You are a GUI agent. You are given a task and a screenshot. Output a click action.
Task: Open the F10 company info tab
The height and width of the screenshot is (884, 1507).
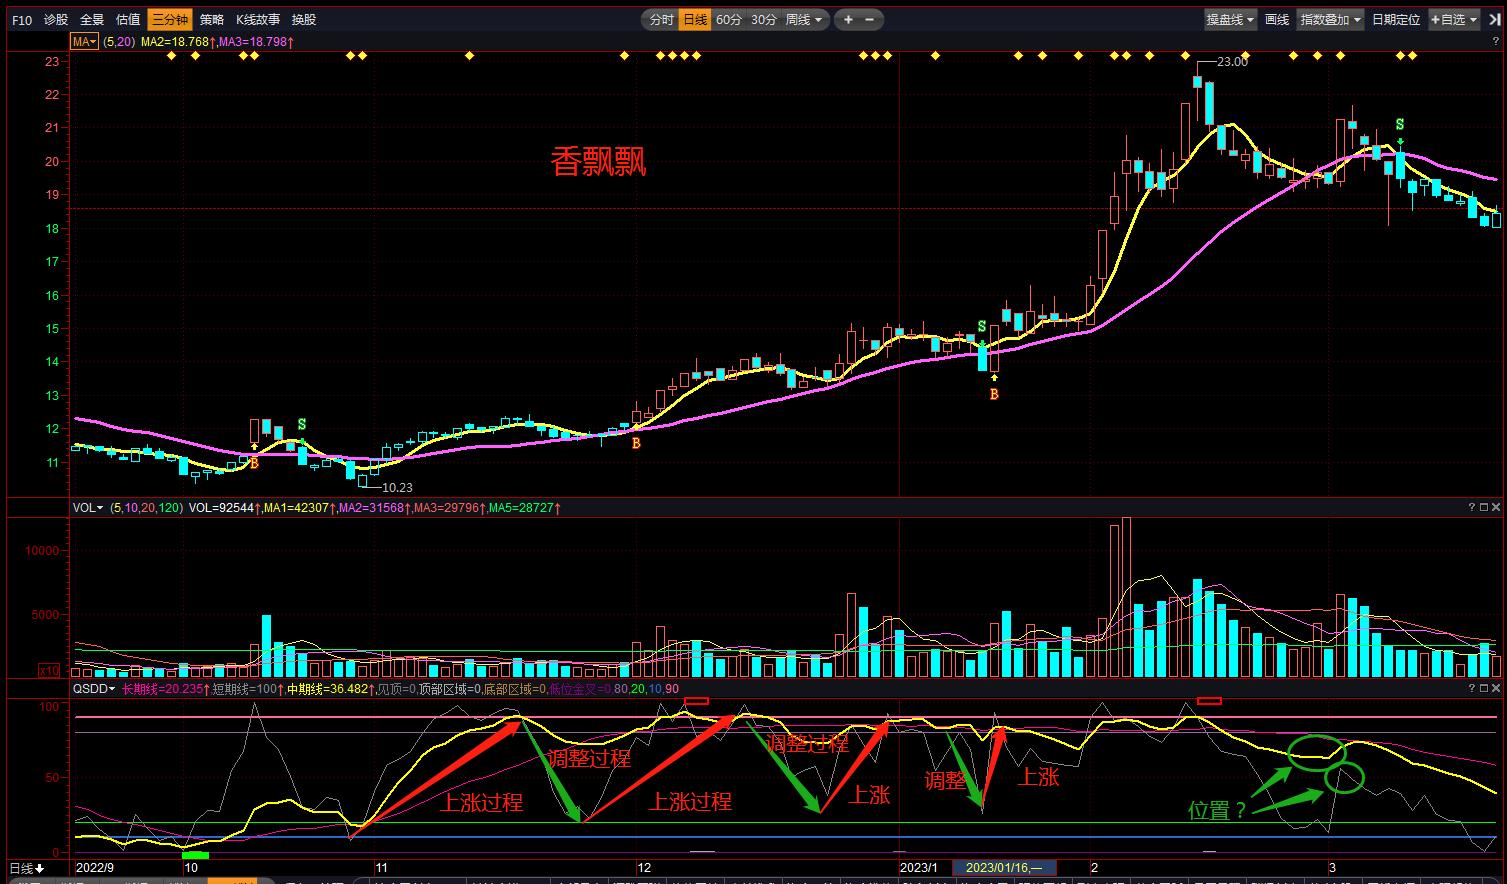[22, 20]
